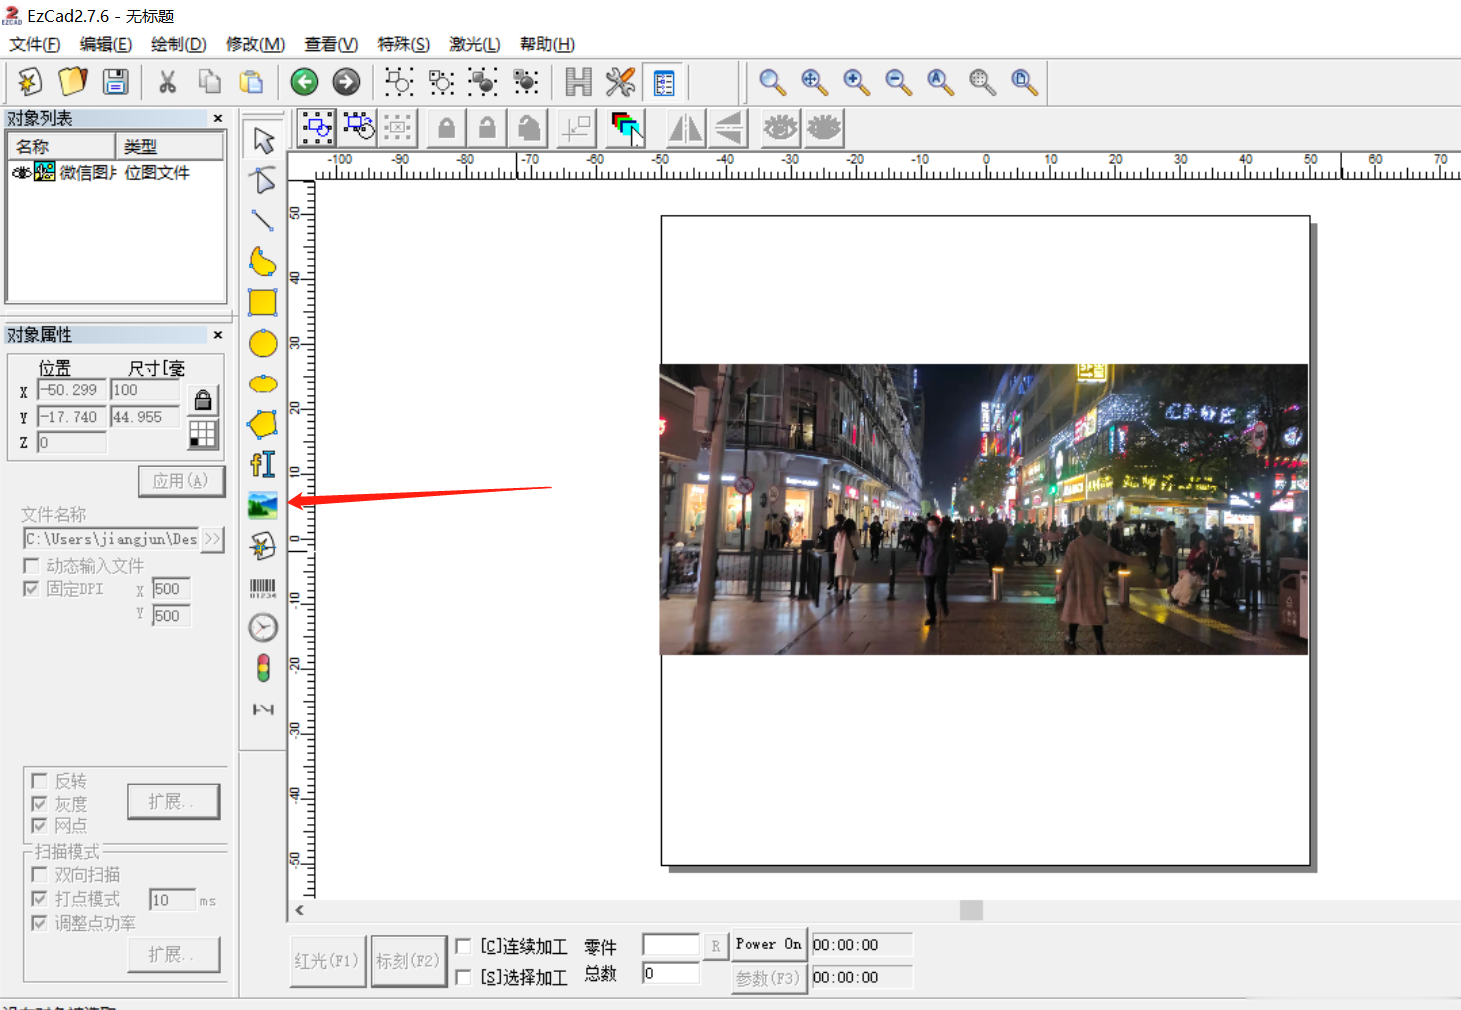Expand file path browse button
The height and width of the screenshot is (1010, 1461).
point(212,539)
